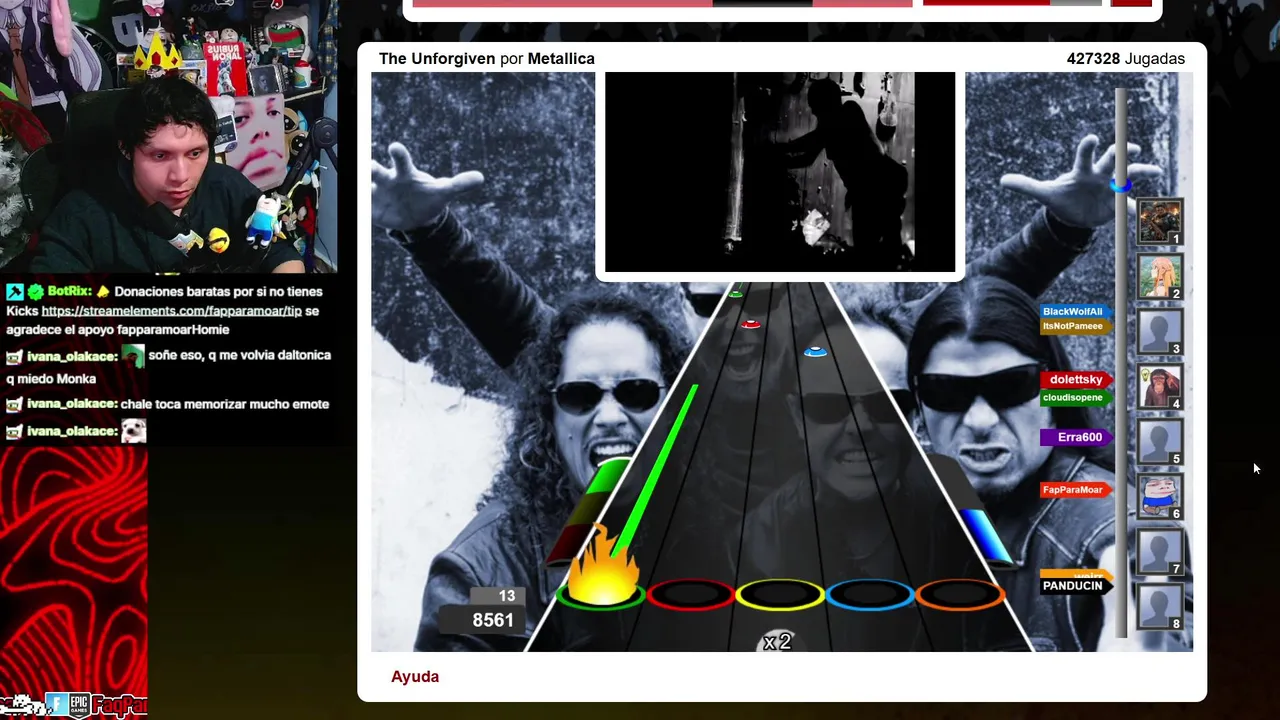Click the blue fret button
1280x720 pixels.
click(870, 596)
